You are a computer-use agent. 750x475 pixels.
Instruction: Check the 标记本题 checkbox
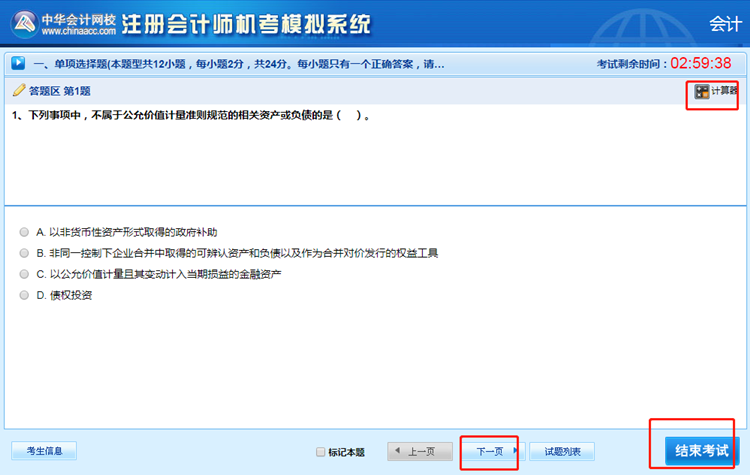click(321, 452)
